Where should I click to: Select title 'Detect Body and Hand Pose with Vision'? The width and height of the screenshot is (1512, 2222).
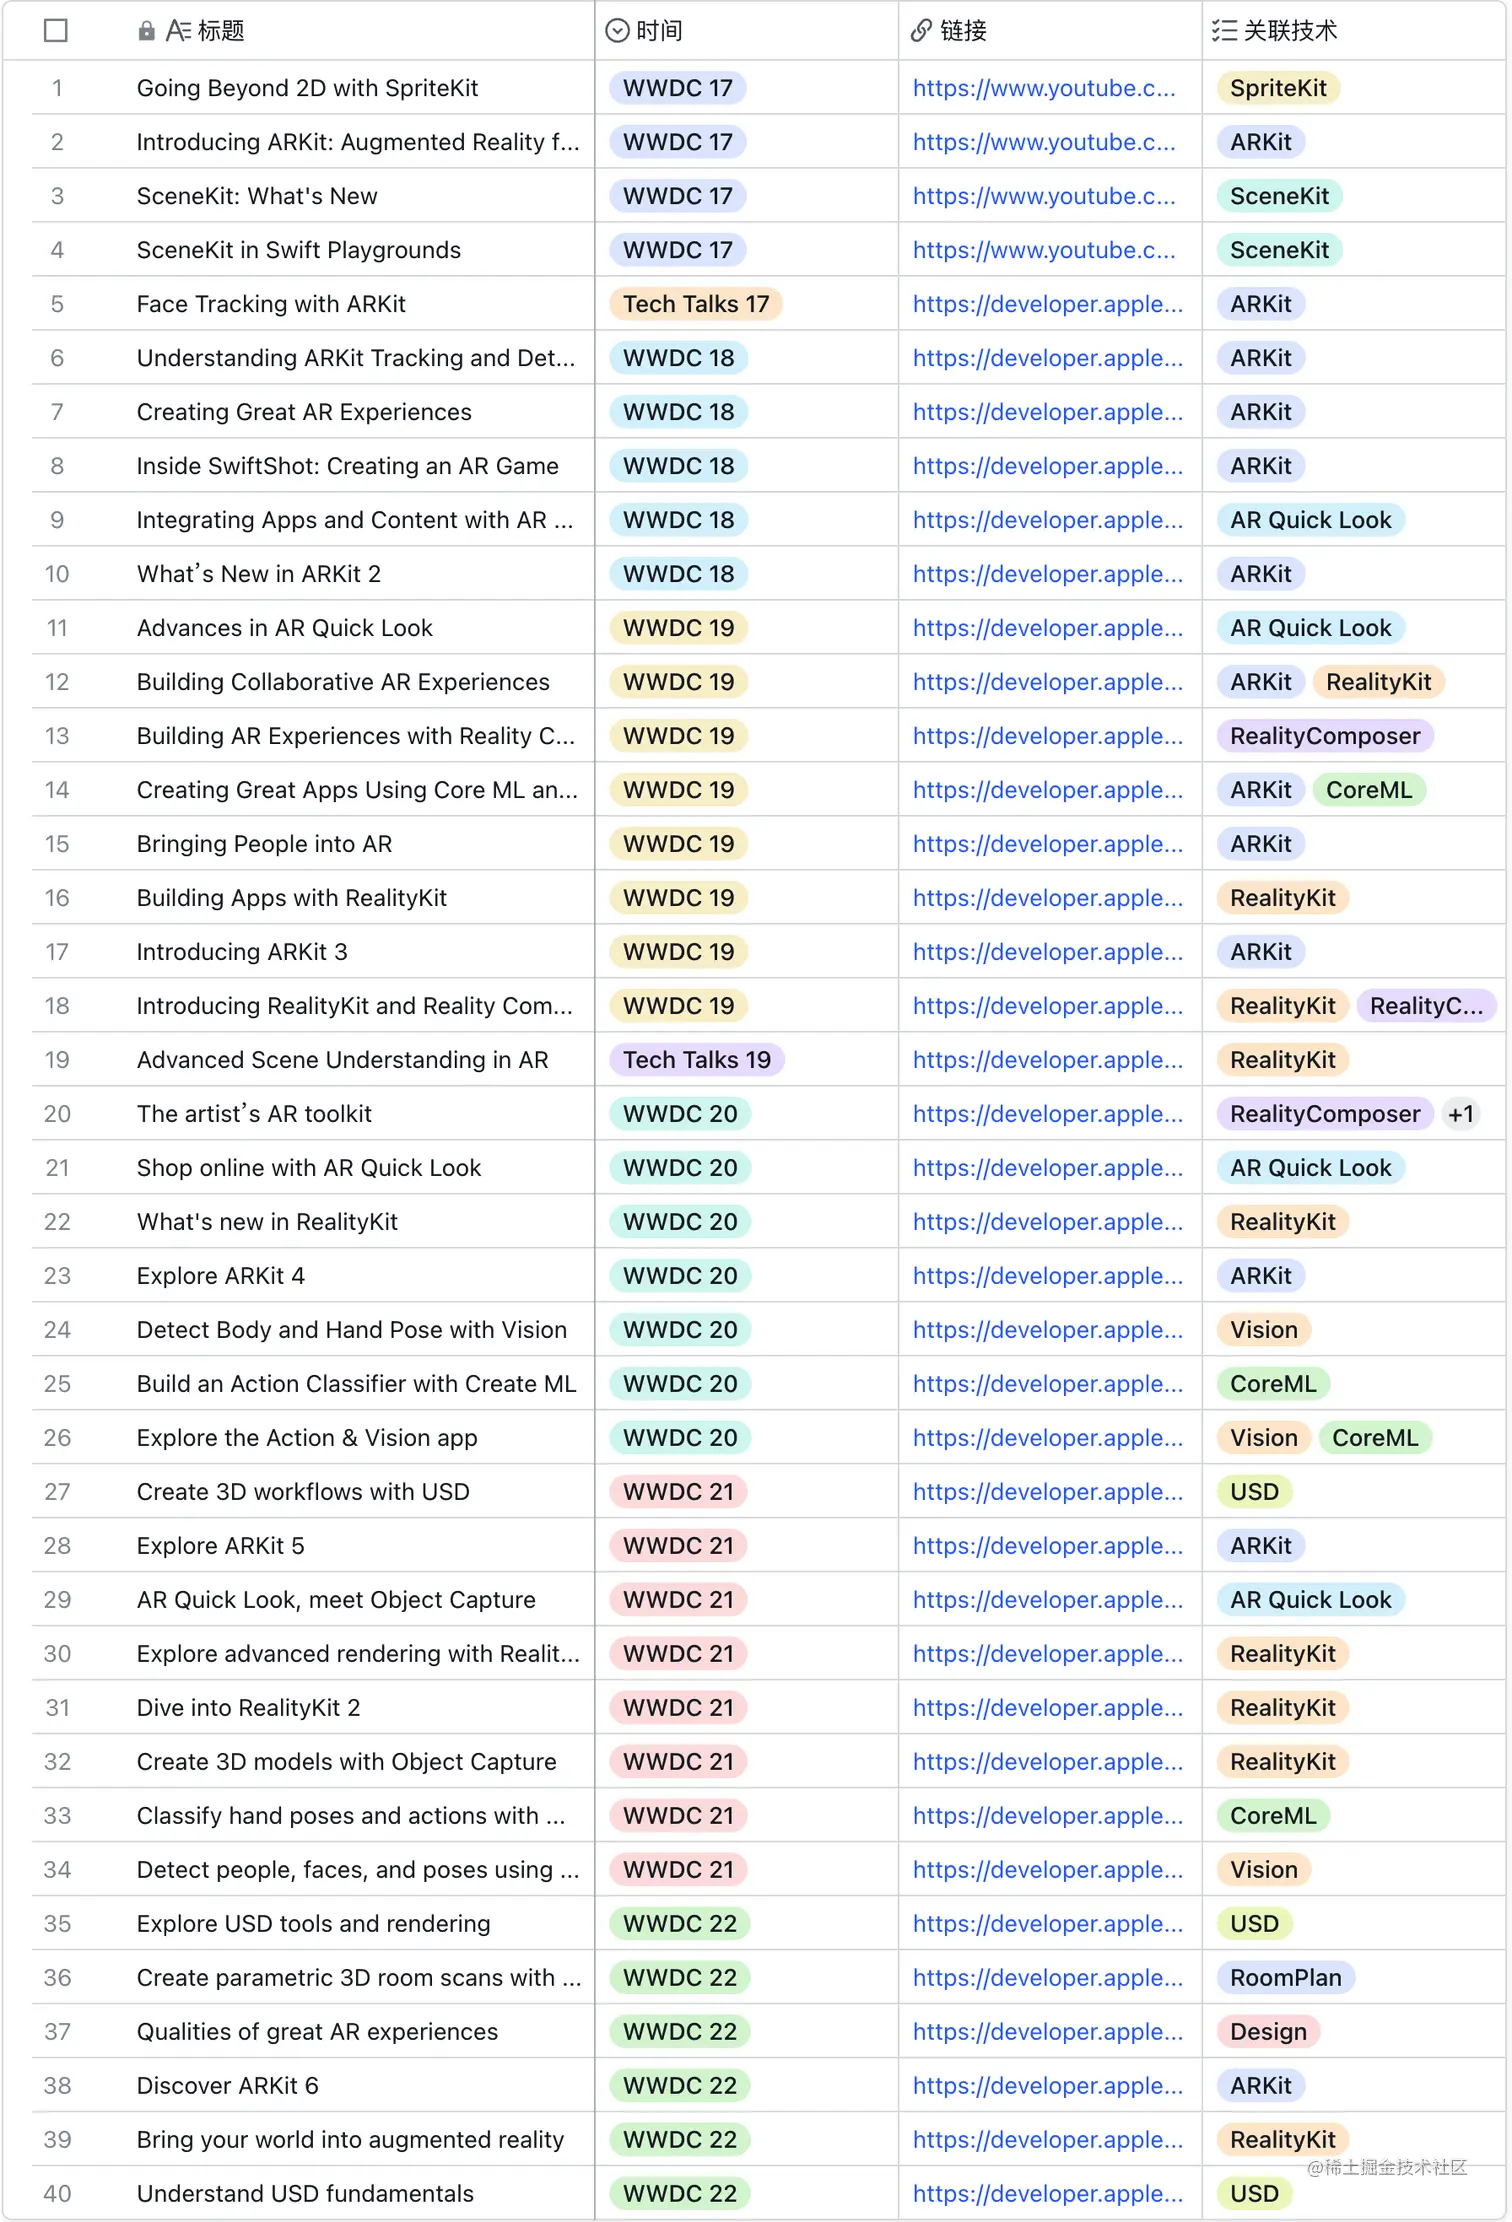pos(352,1330)
